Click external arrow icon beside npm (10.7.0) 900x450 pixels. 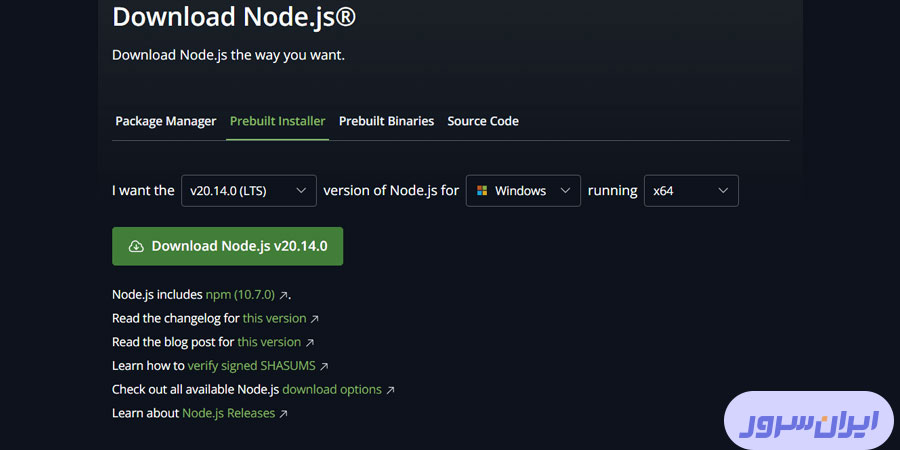click(284, 295)
